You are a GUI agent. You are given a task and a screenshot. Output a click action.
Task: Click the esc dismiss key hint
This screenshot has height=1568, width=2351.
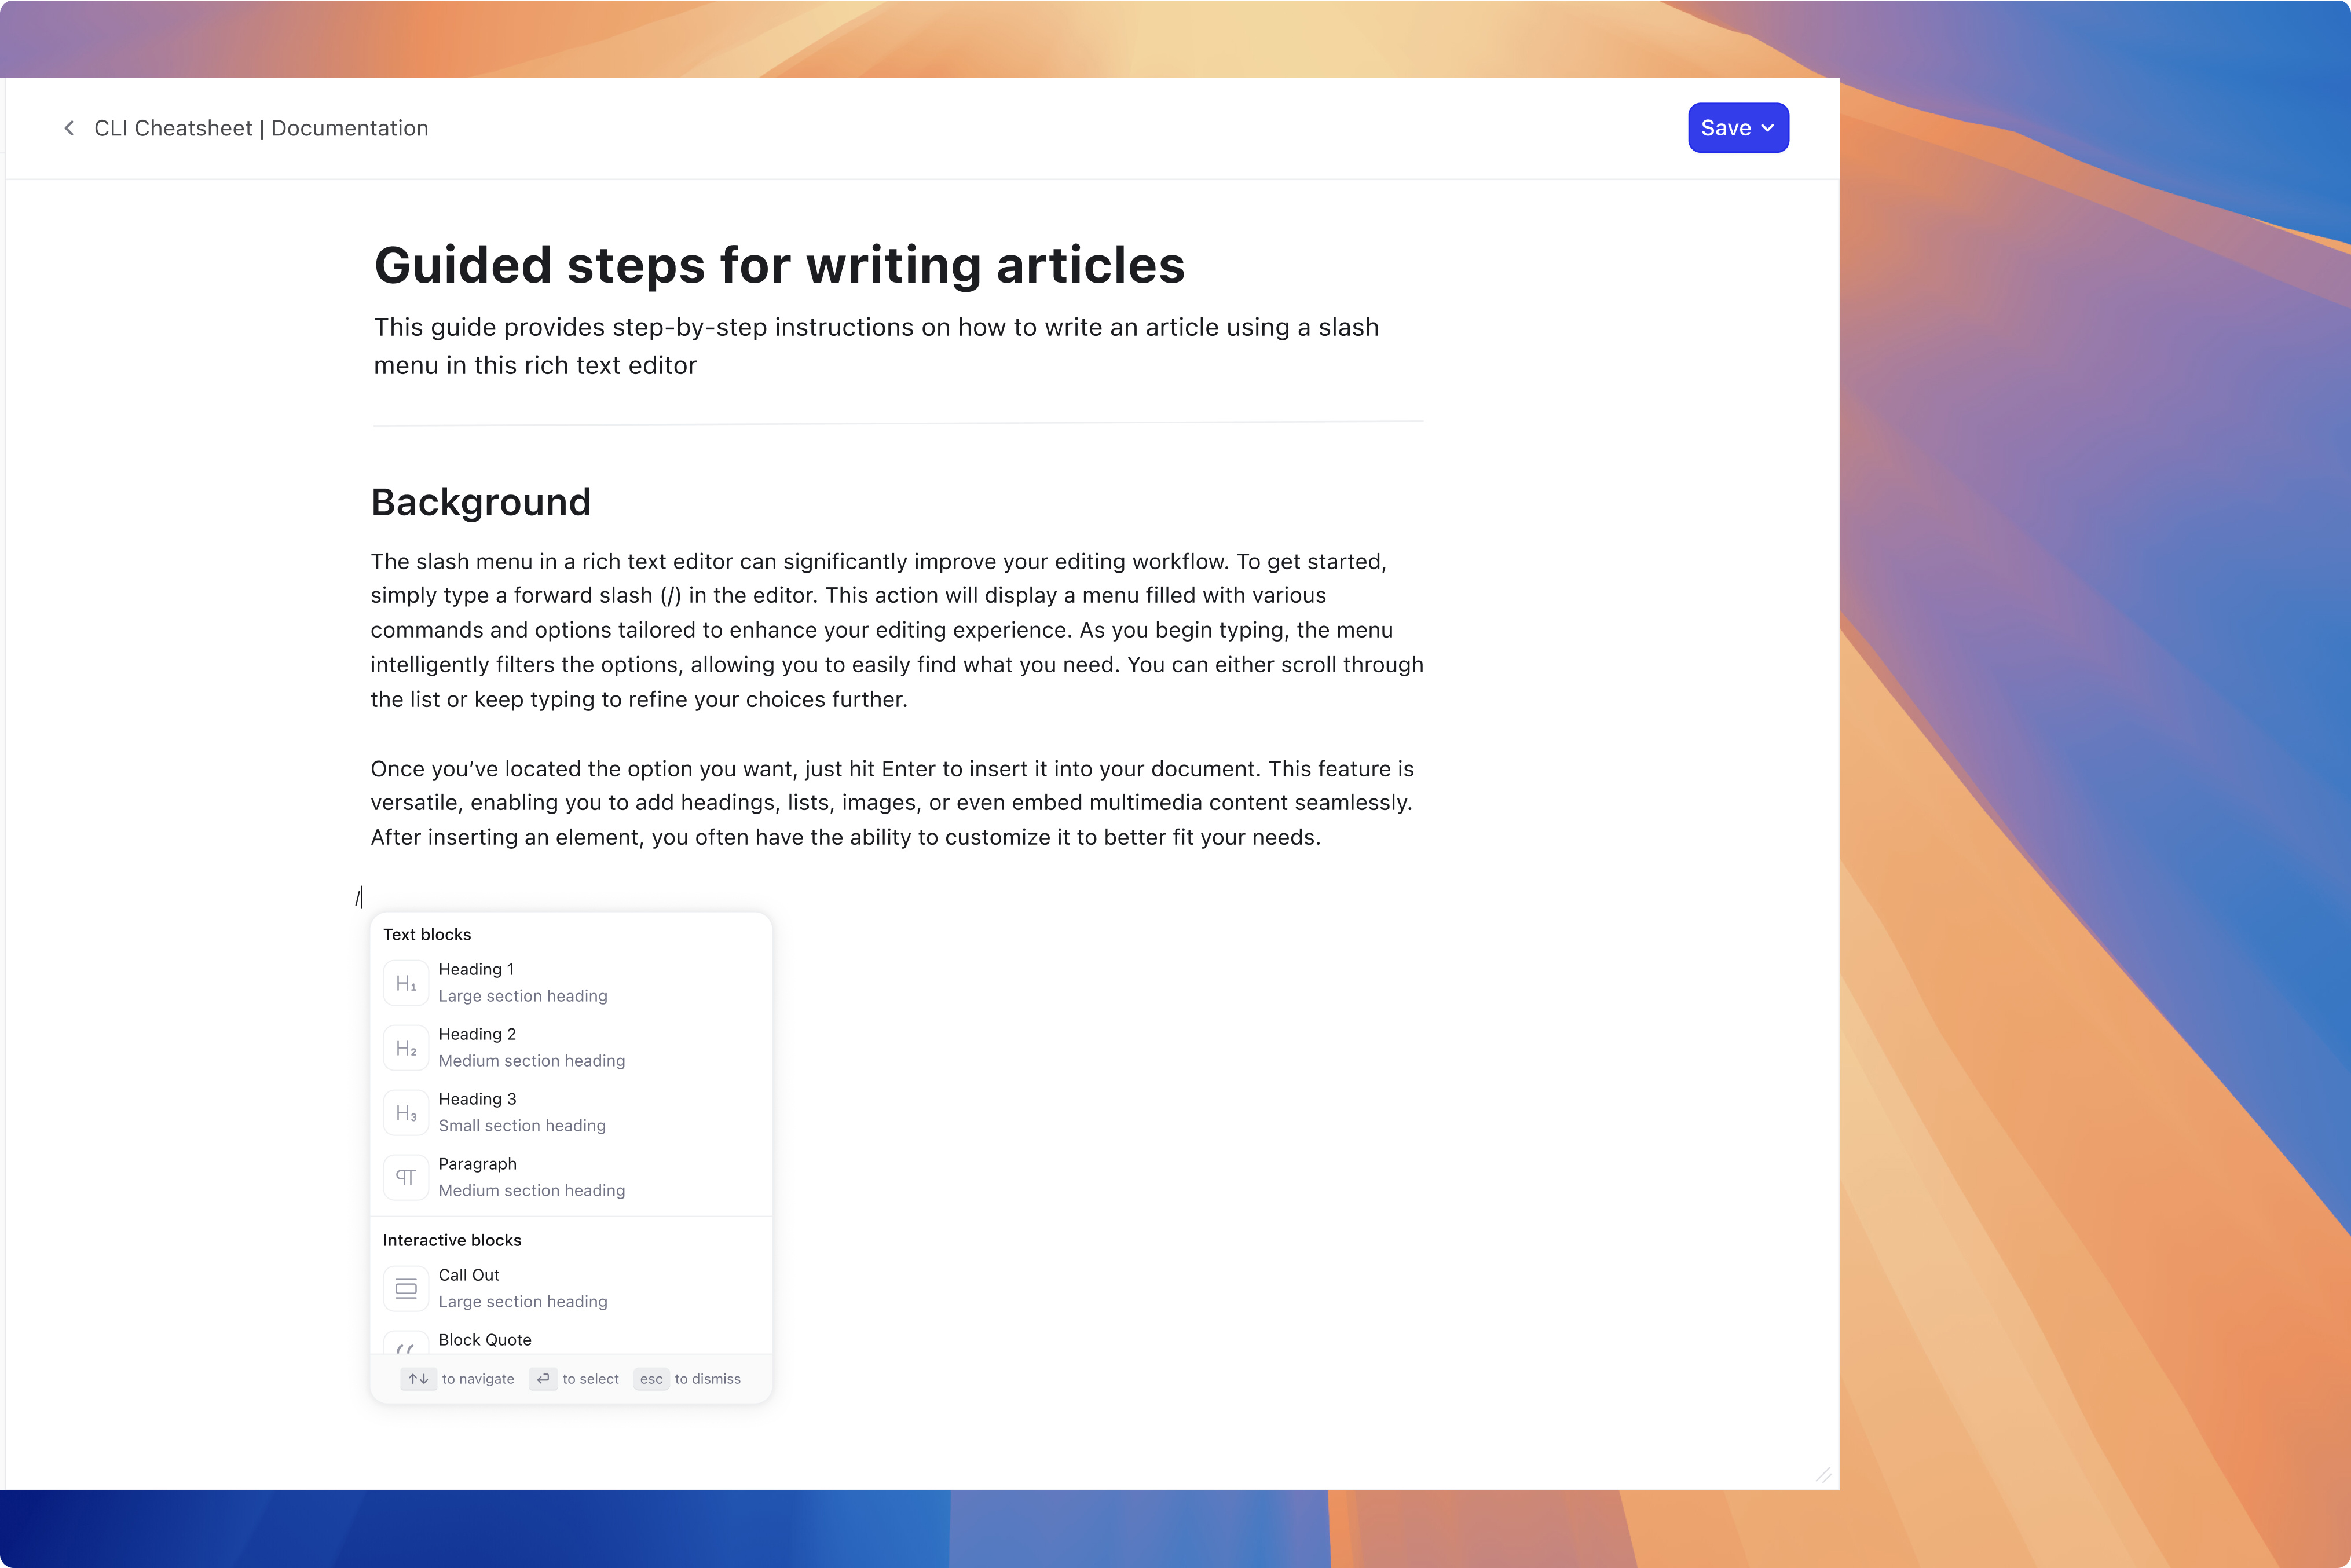(651, 1379)
